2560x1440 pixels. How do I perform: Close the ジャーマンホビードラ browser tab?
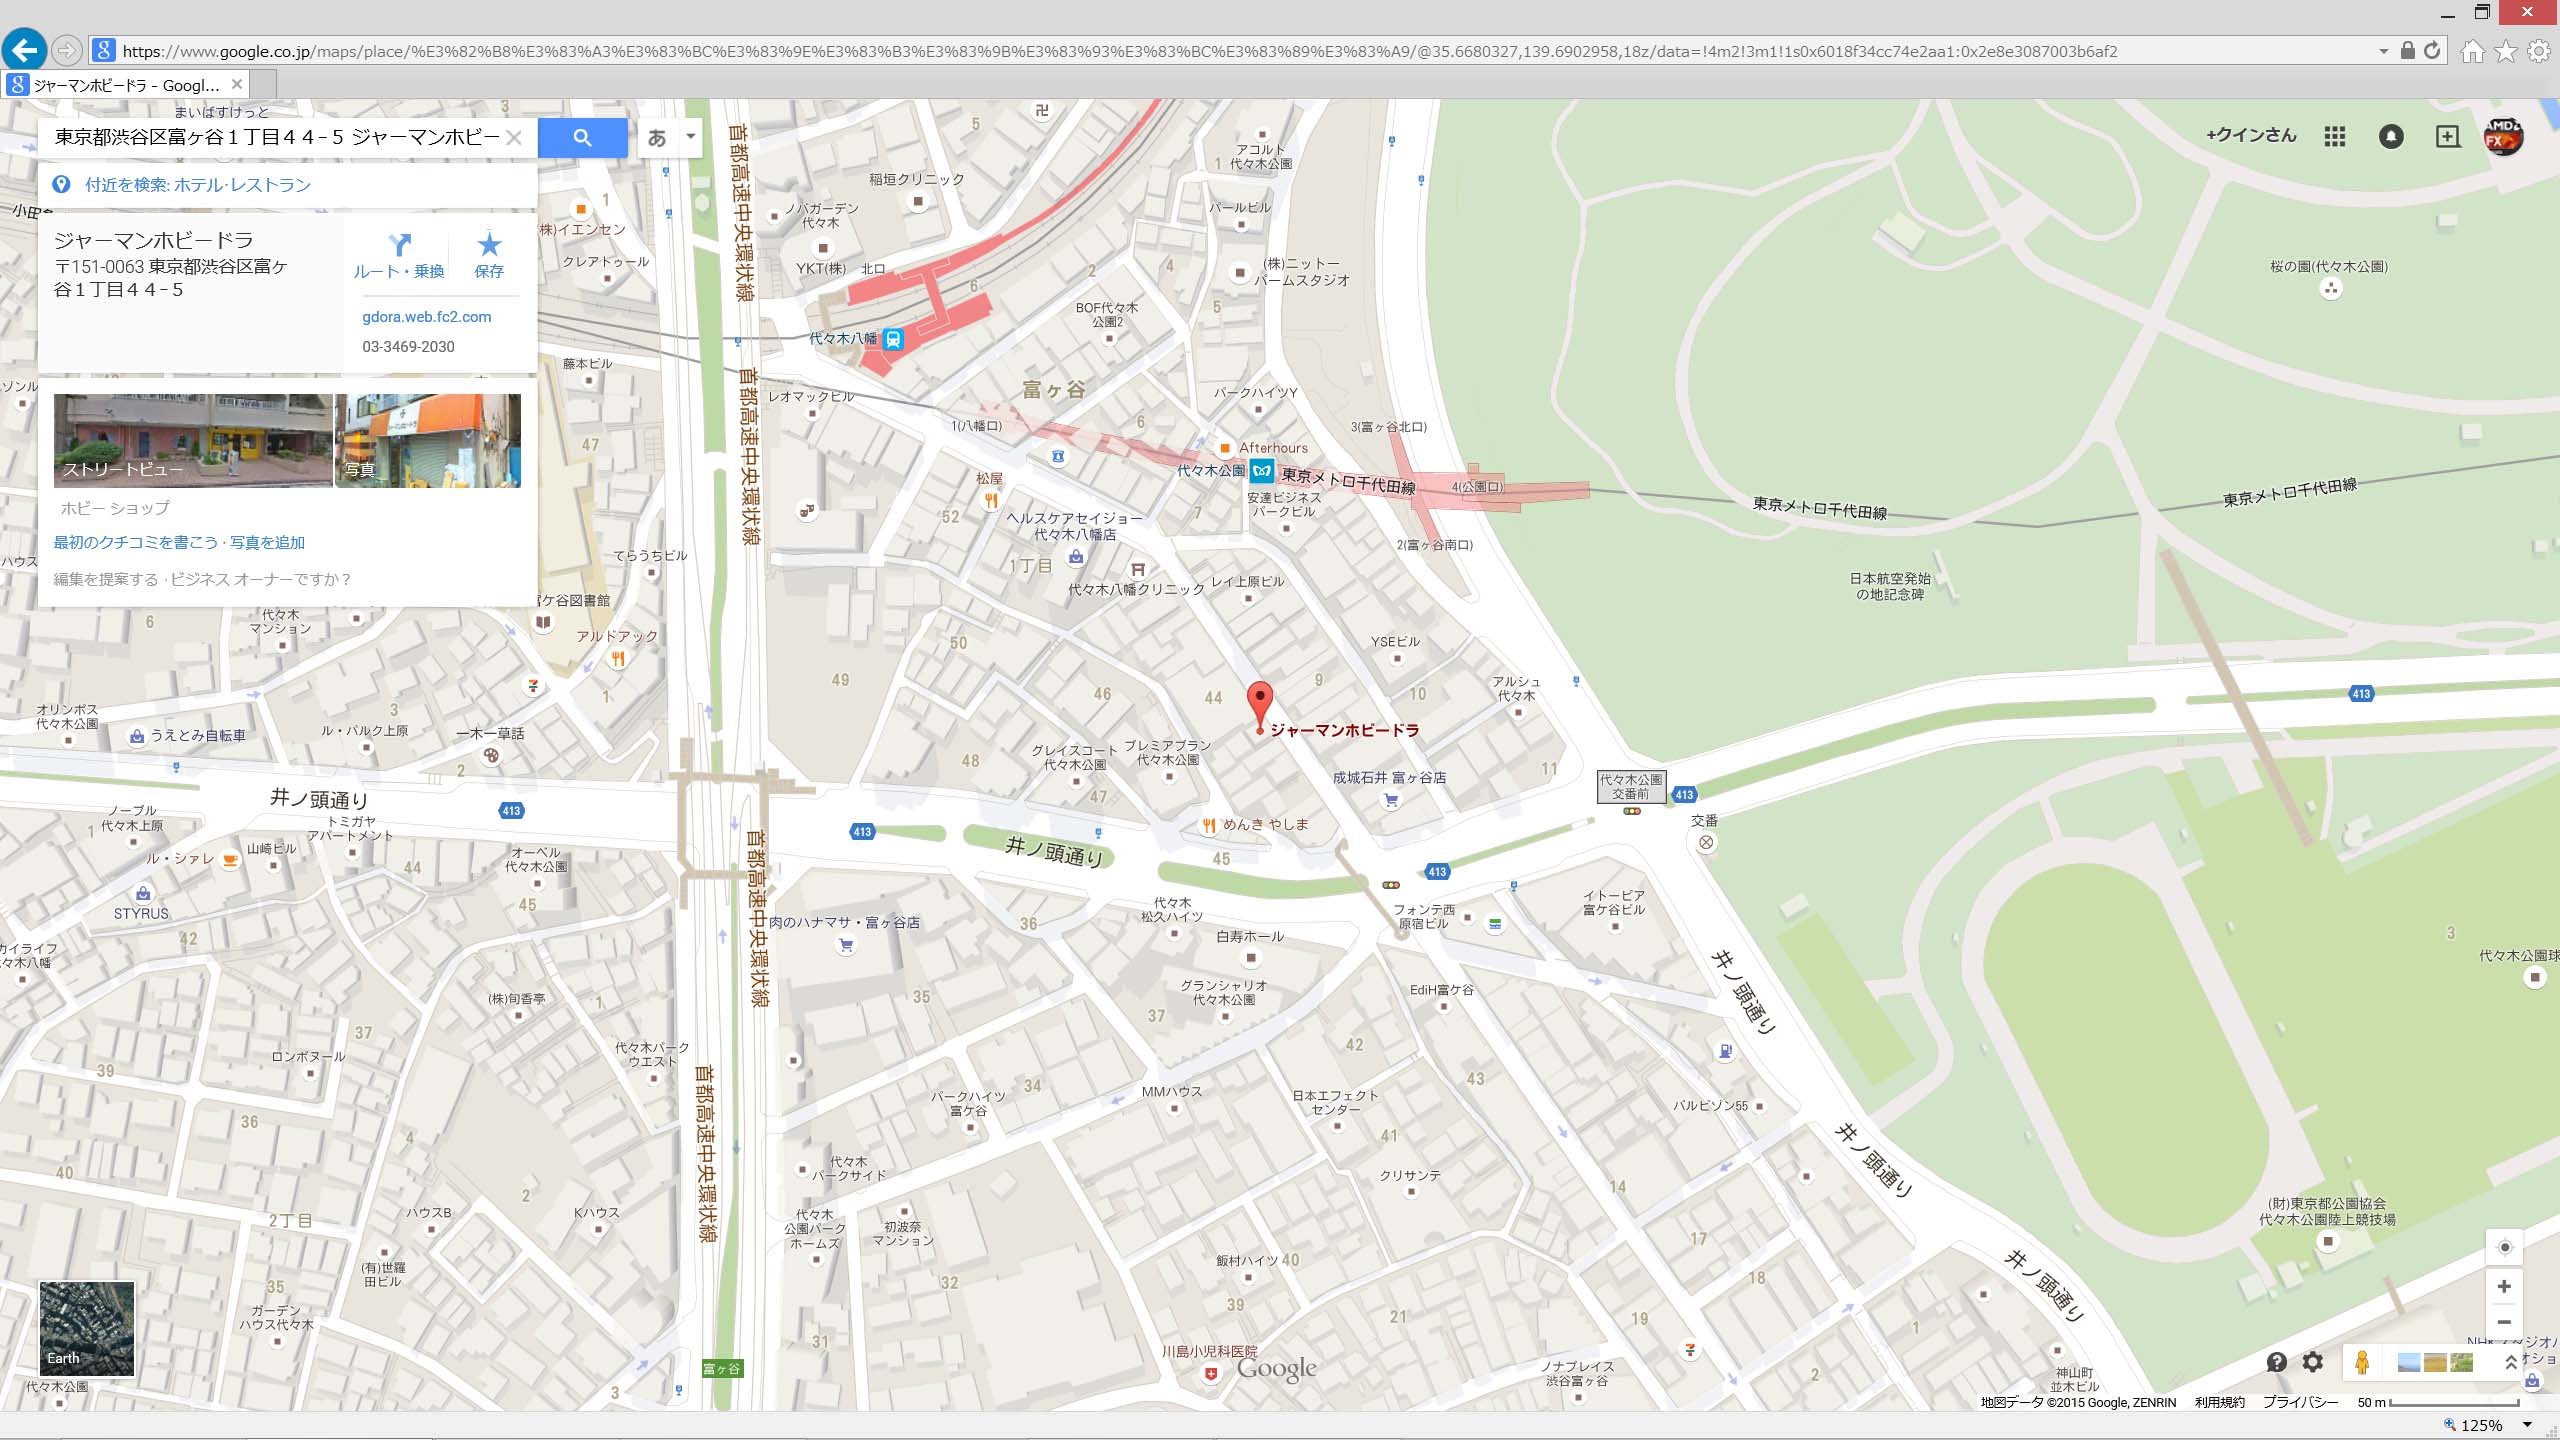coord(237,84)
